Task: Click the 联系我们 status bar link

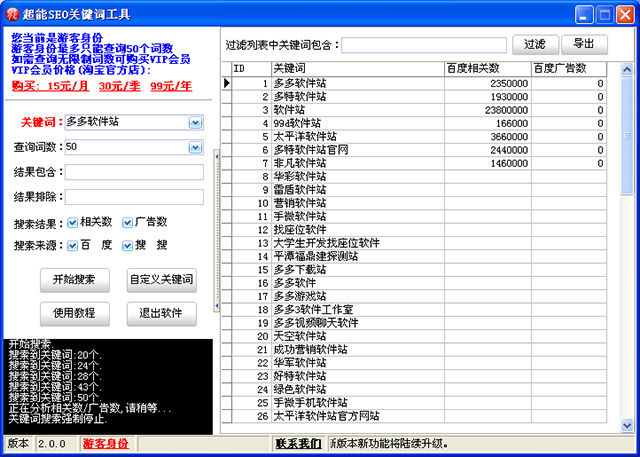Action: [298, 444]
